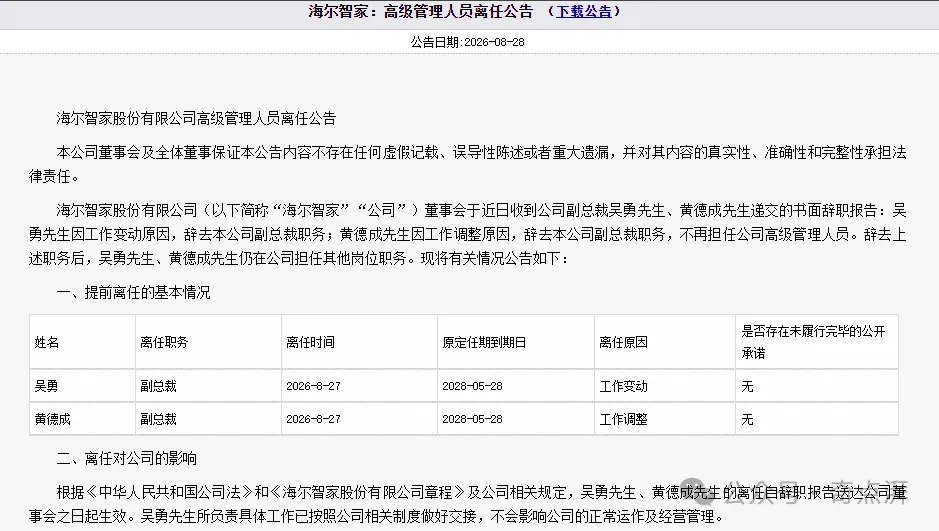Click the paragraph starting 本公司董事会及全体董事保证

pos(468,165)
